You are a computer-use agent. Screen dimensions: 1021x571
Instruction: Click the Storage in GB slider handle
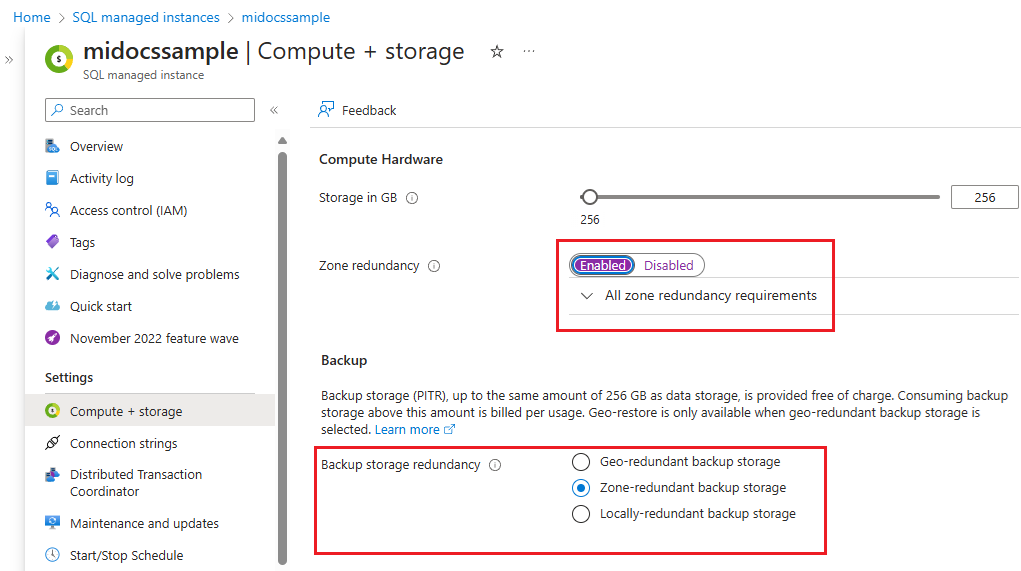click(x=590, y=197)
